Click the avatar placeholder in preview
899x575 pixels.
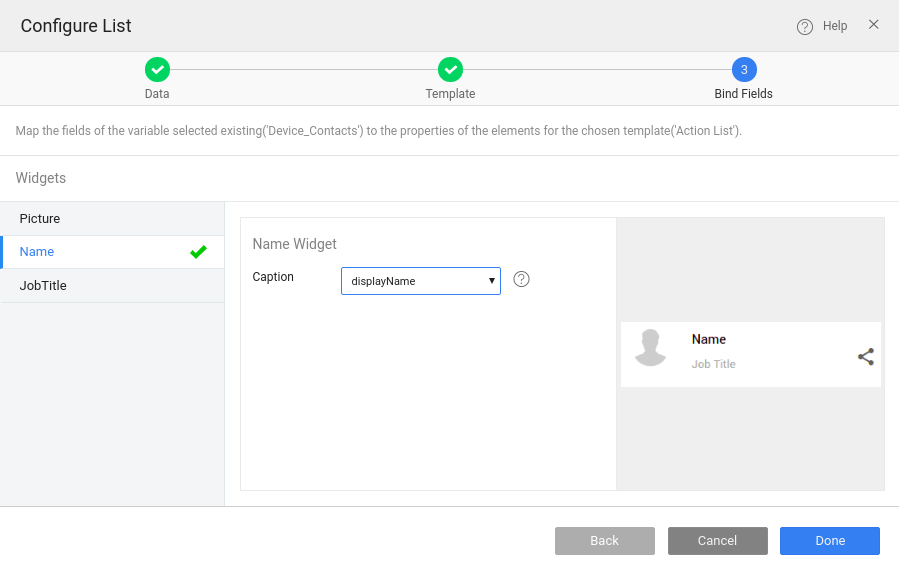click(650, 348)
